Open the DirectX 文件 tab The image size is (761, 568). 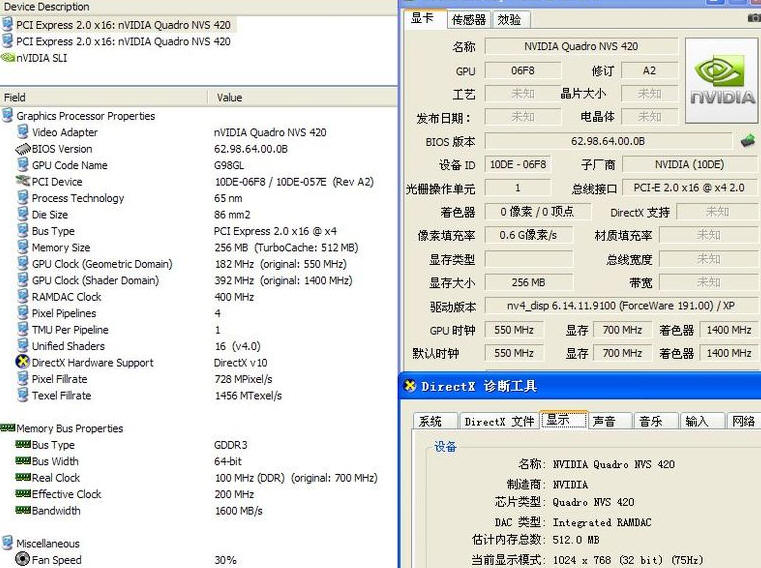tap(499, 421)
